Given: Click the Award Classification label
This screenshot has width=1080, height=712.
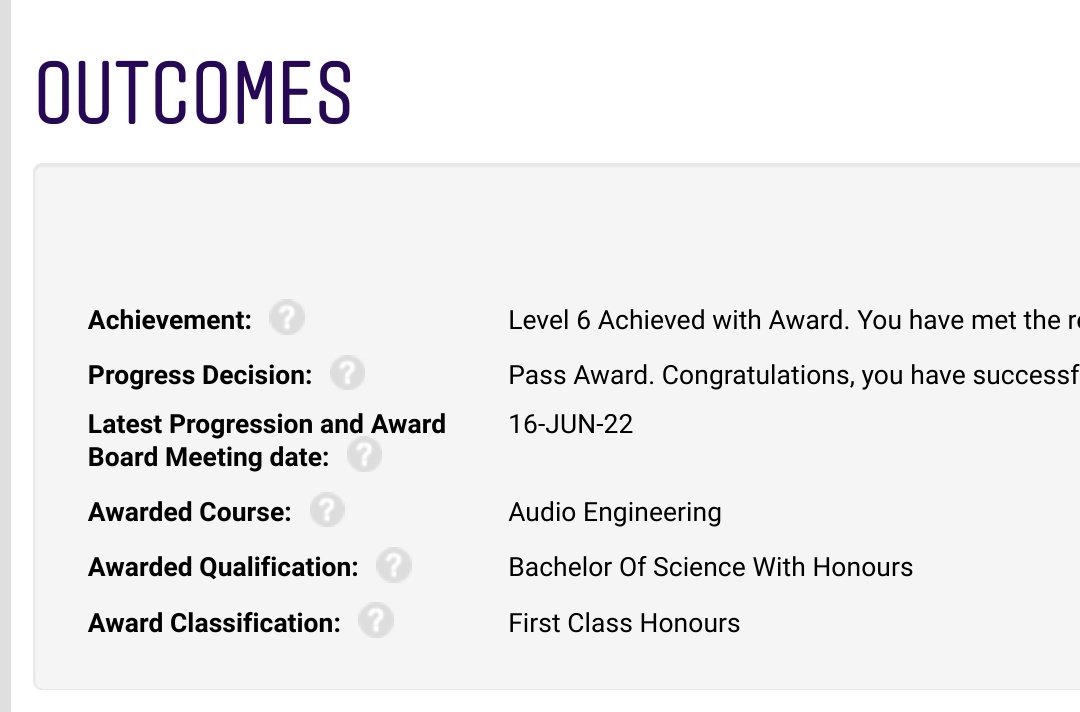Looking at the screenshot, I should [214, 623].
